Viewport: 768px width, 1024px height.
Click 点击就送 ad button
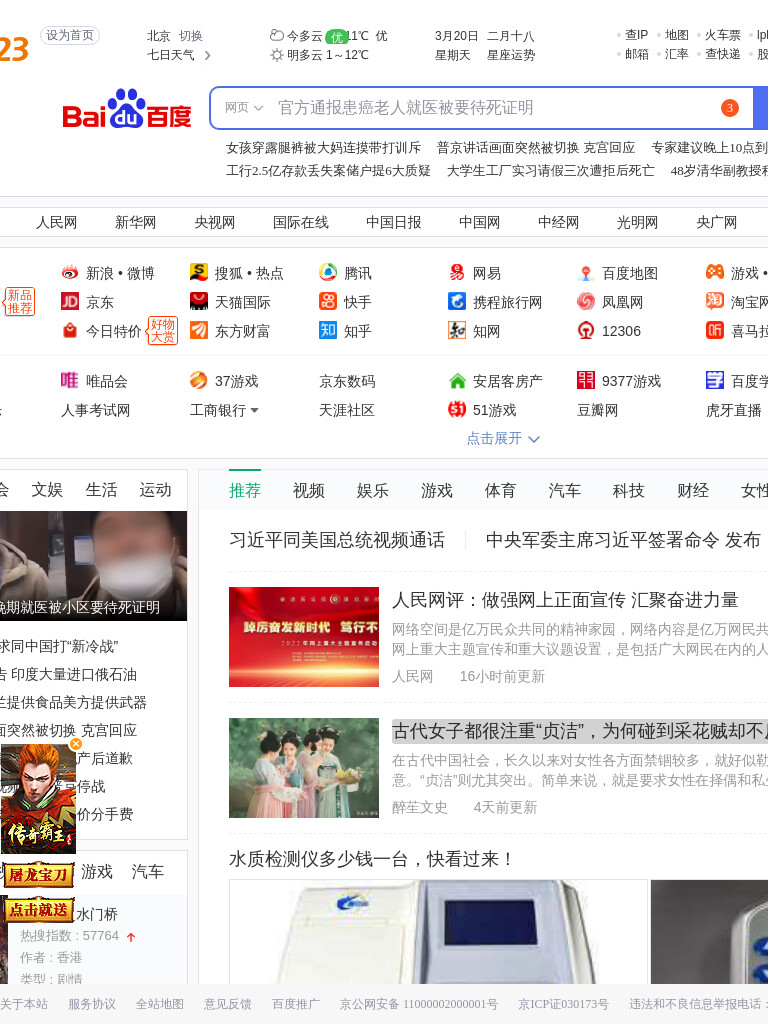coord(38,910)
